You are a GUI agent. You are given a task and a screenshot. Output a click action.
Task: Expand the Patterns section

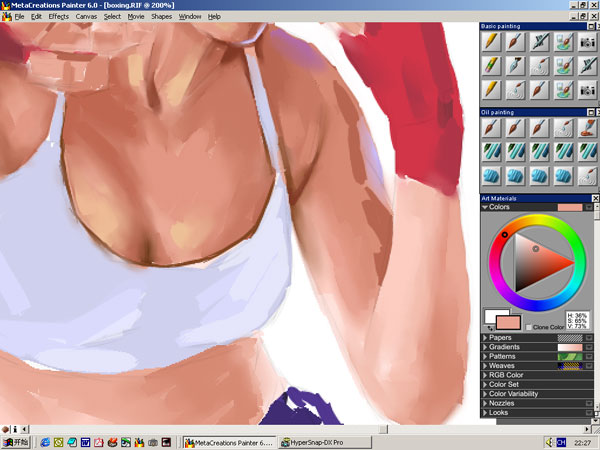click(x=485, y=356)
